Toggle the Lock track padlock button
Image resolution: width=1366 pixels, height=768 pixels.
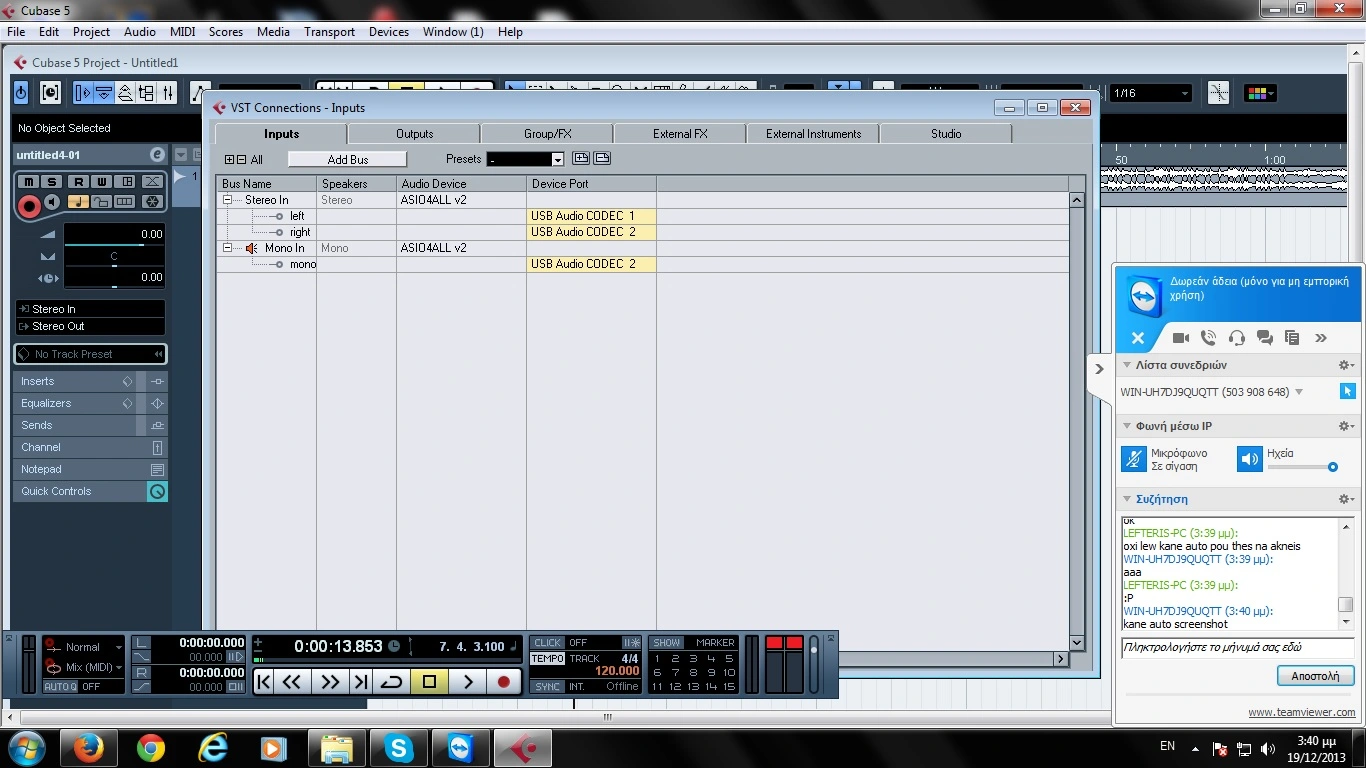coord(101,202)
